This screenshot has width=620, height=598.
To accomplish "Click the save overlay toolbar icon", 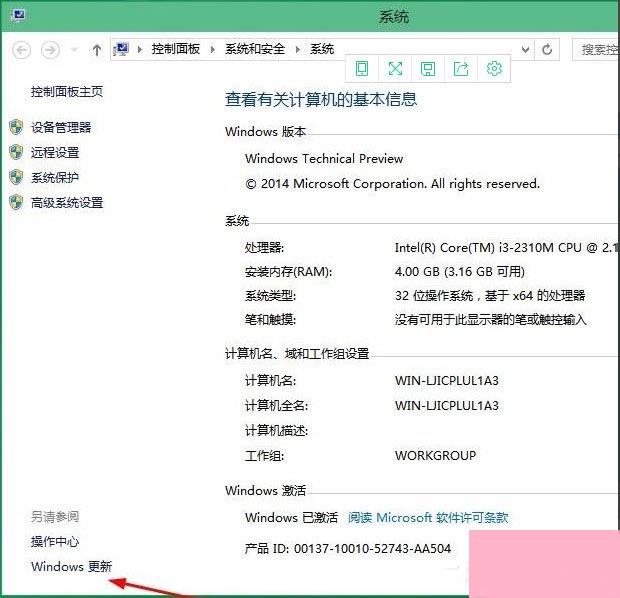I will tap(428, 69).
